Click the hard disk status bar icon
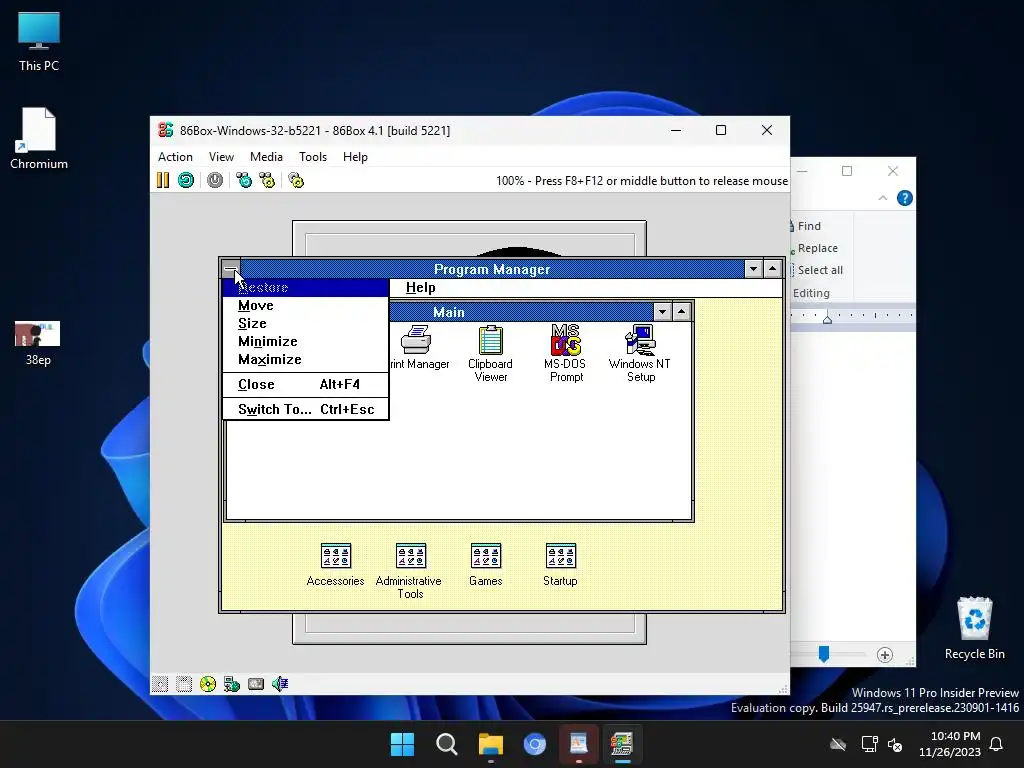This screenshot has width=1024, height=768. [x=256, y=684]
